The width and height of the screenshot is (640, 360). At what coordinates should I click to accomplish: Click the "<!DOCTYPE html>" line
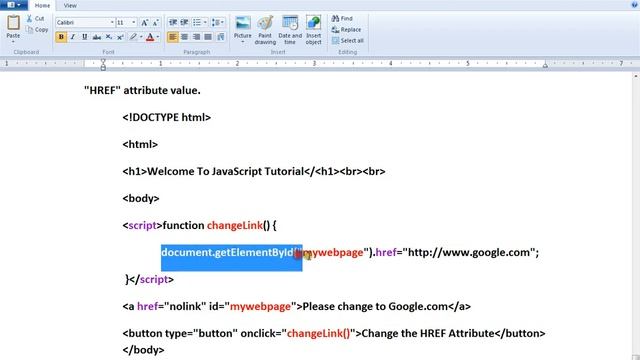click(167, 118)
